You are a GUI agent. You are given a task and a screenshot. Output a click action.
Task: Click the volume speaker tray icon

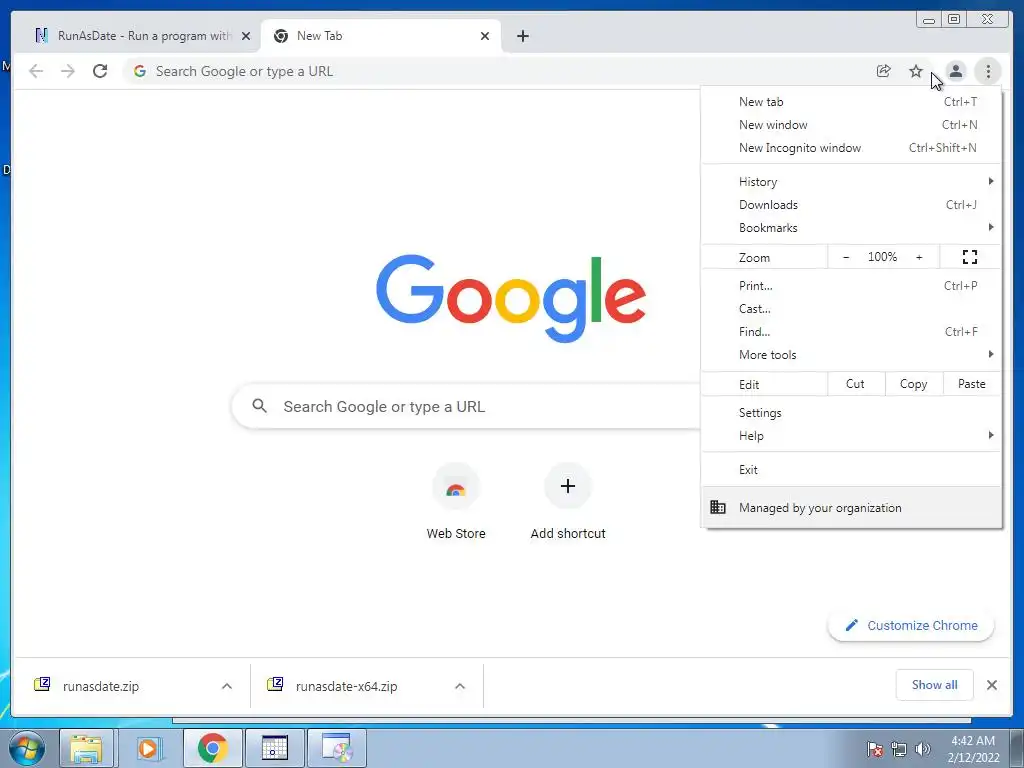pyautogui.click(x=923, y=749)
